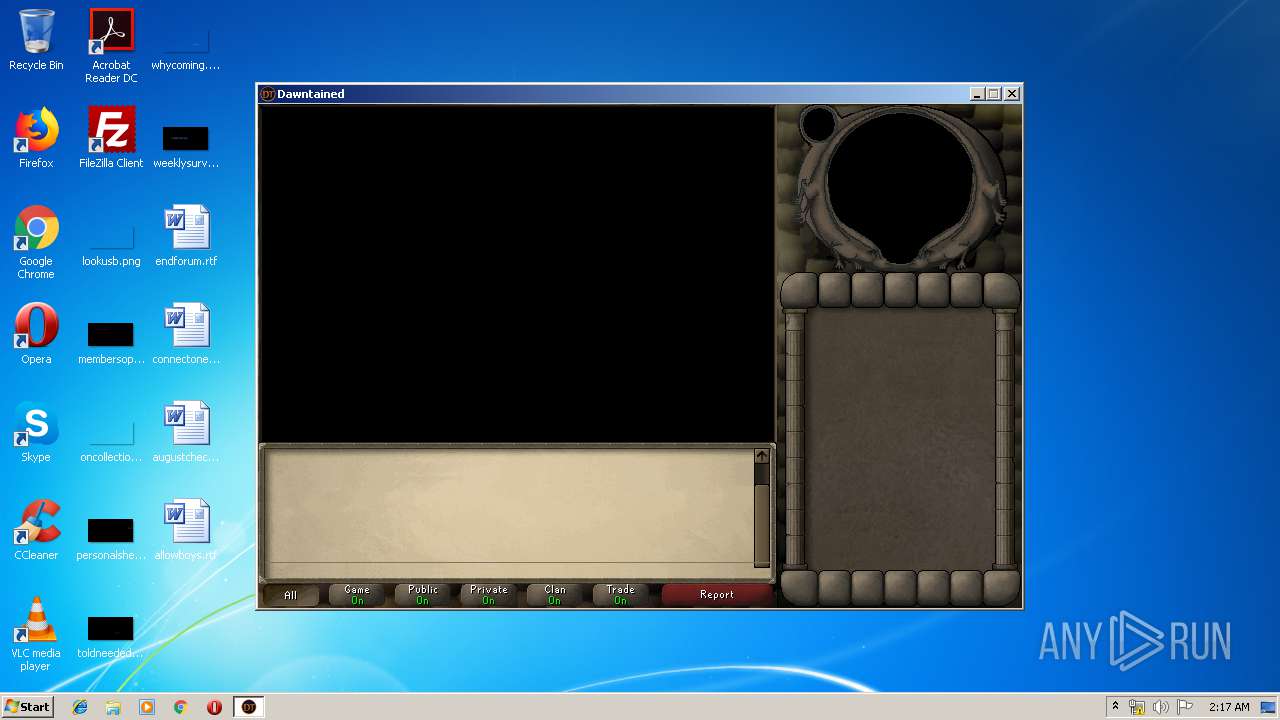Launch CCleaner desktop shortcut
This screenshot has height=720, width=1280.
(36, 529)
